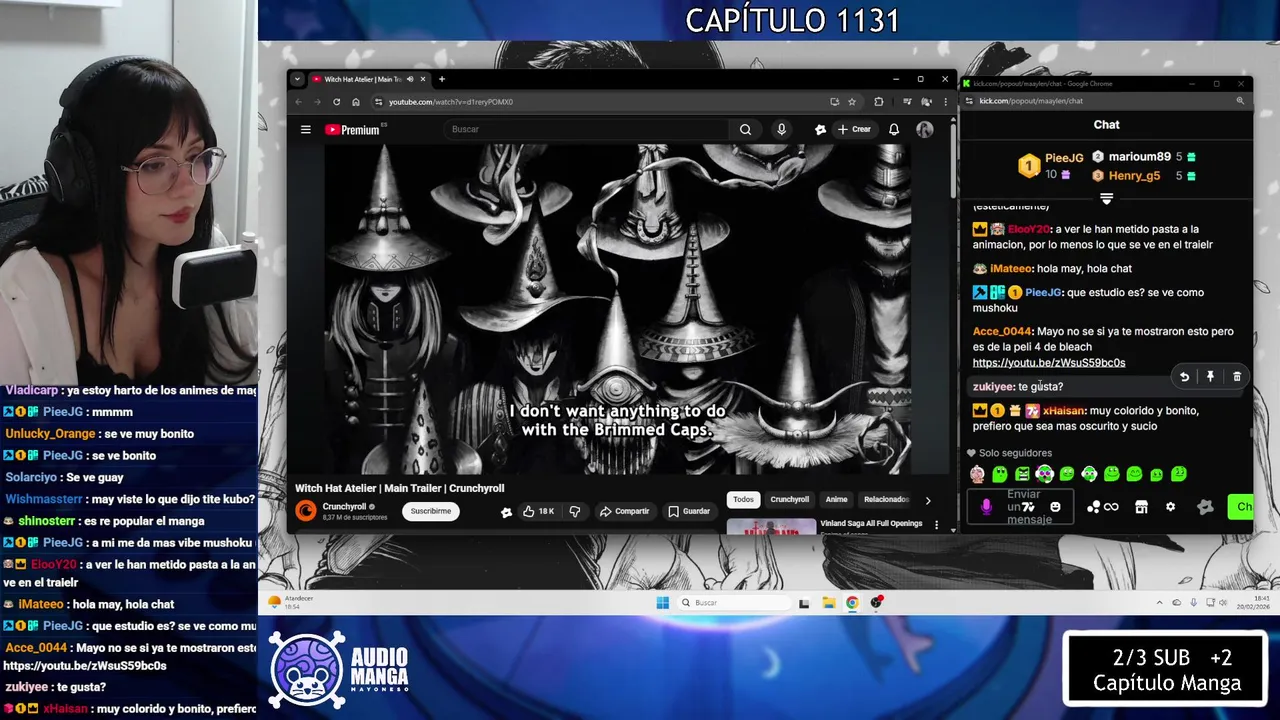Insert the first pink quick emote

click(977, 474)
